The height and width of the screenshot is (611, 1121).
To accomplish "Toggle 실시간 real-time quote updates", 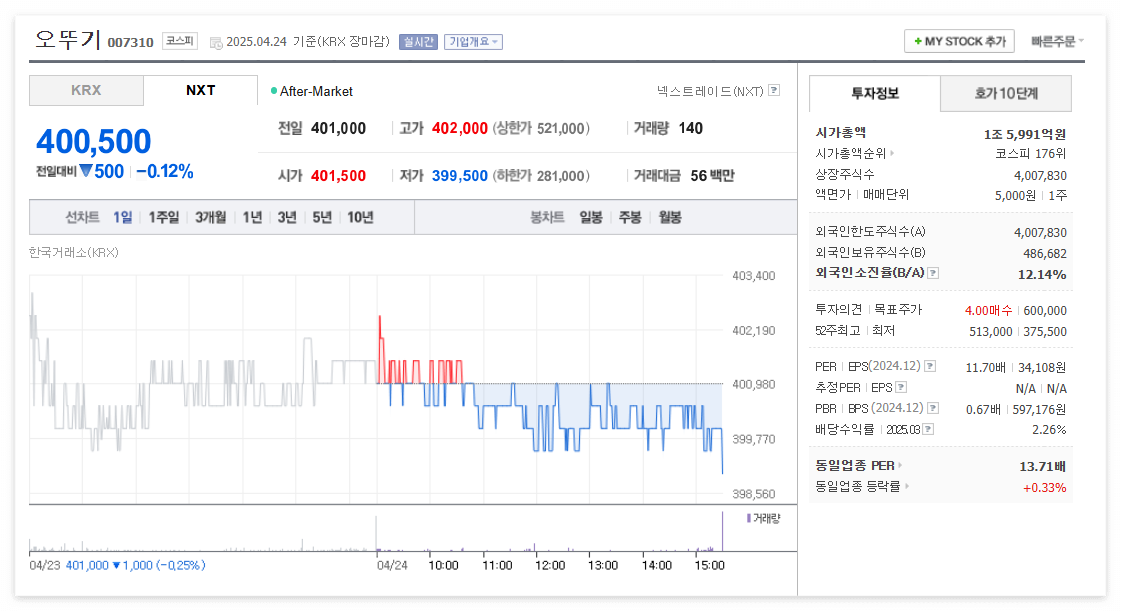I will click(x=418, y=41).
